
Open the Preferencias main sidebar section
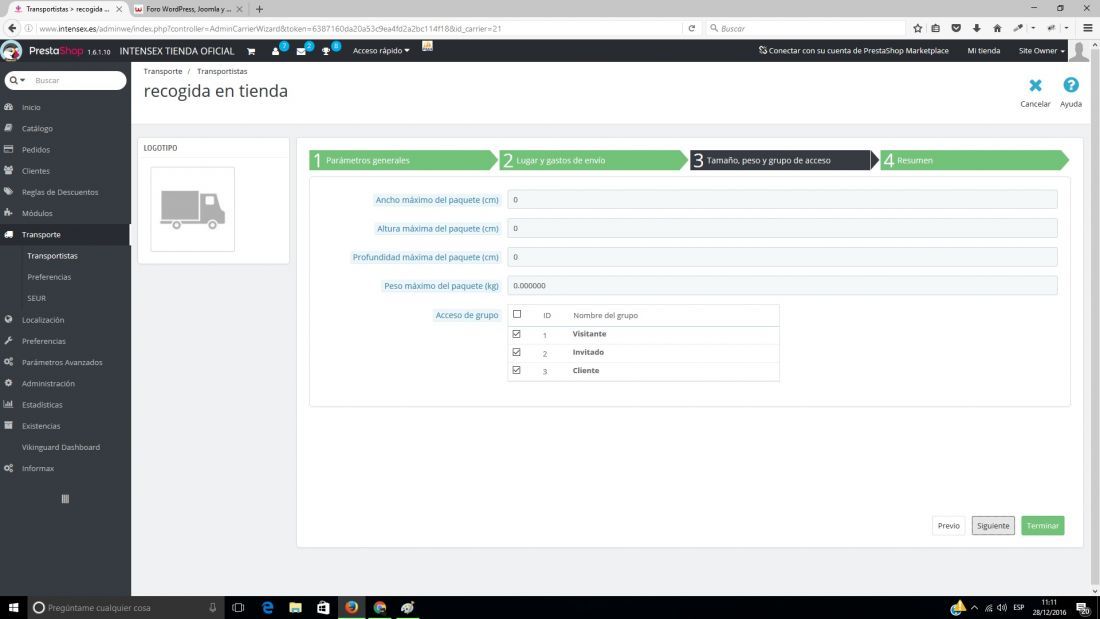(x=43, y=341)
